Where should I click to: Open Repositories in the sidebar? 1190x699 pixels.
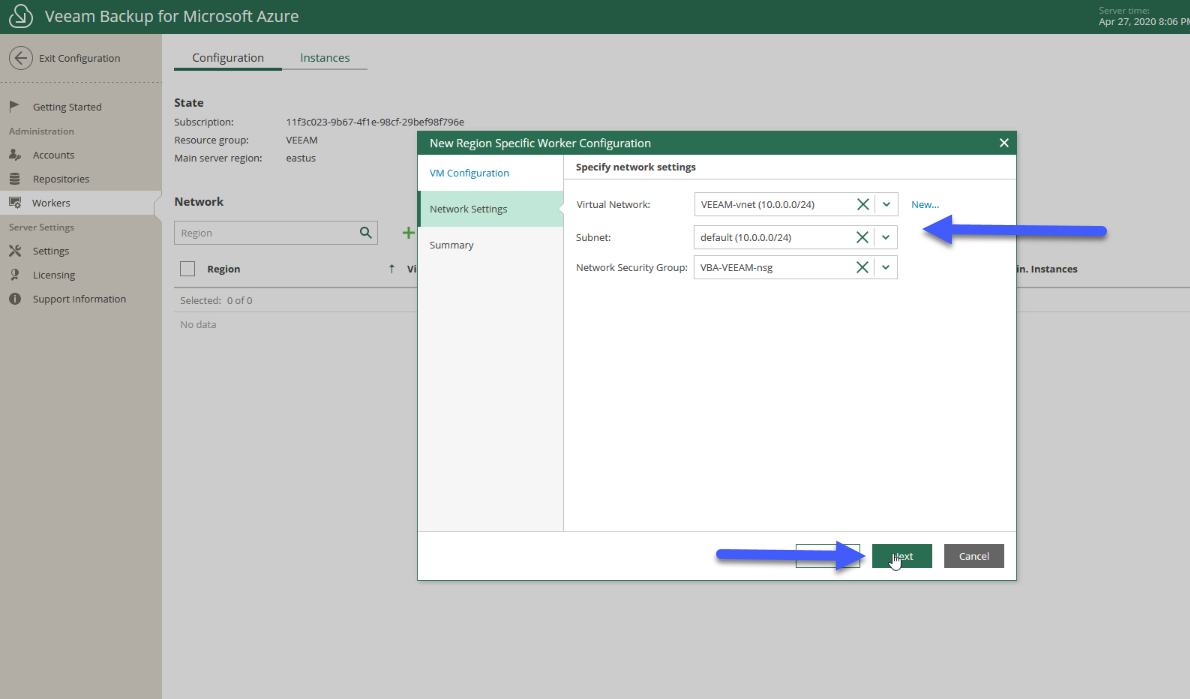[x=61, y=179]
